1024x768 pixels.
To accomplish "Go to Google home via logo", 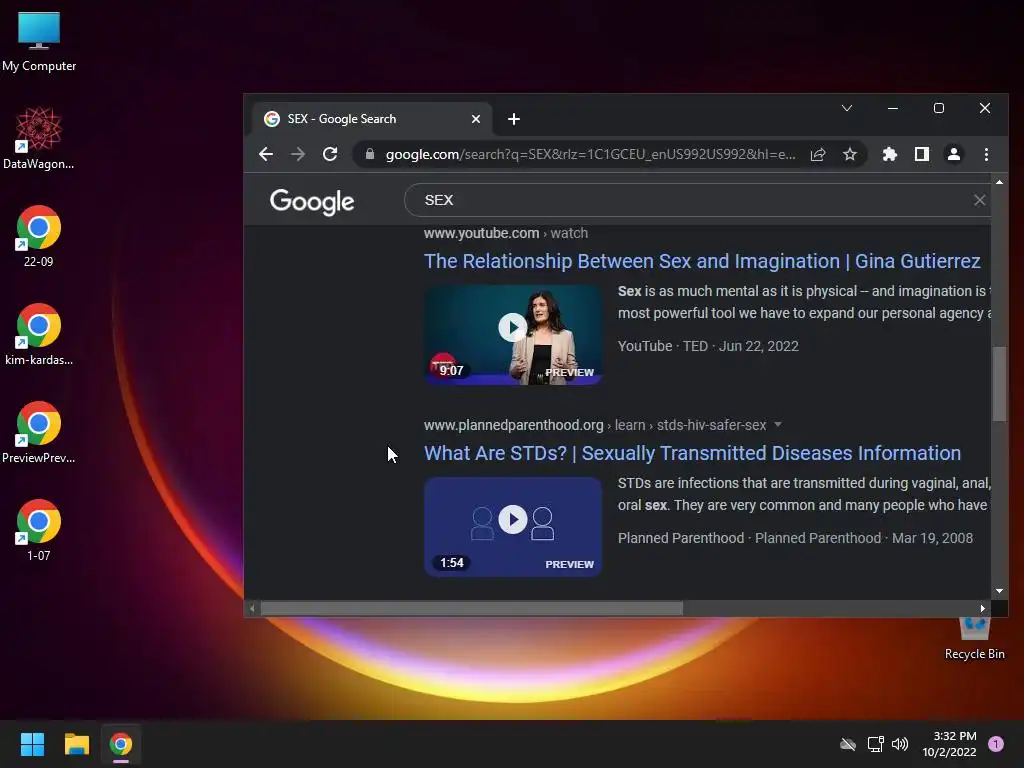I will click(312, 201).
